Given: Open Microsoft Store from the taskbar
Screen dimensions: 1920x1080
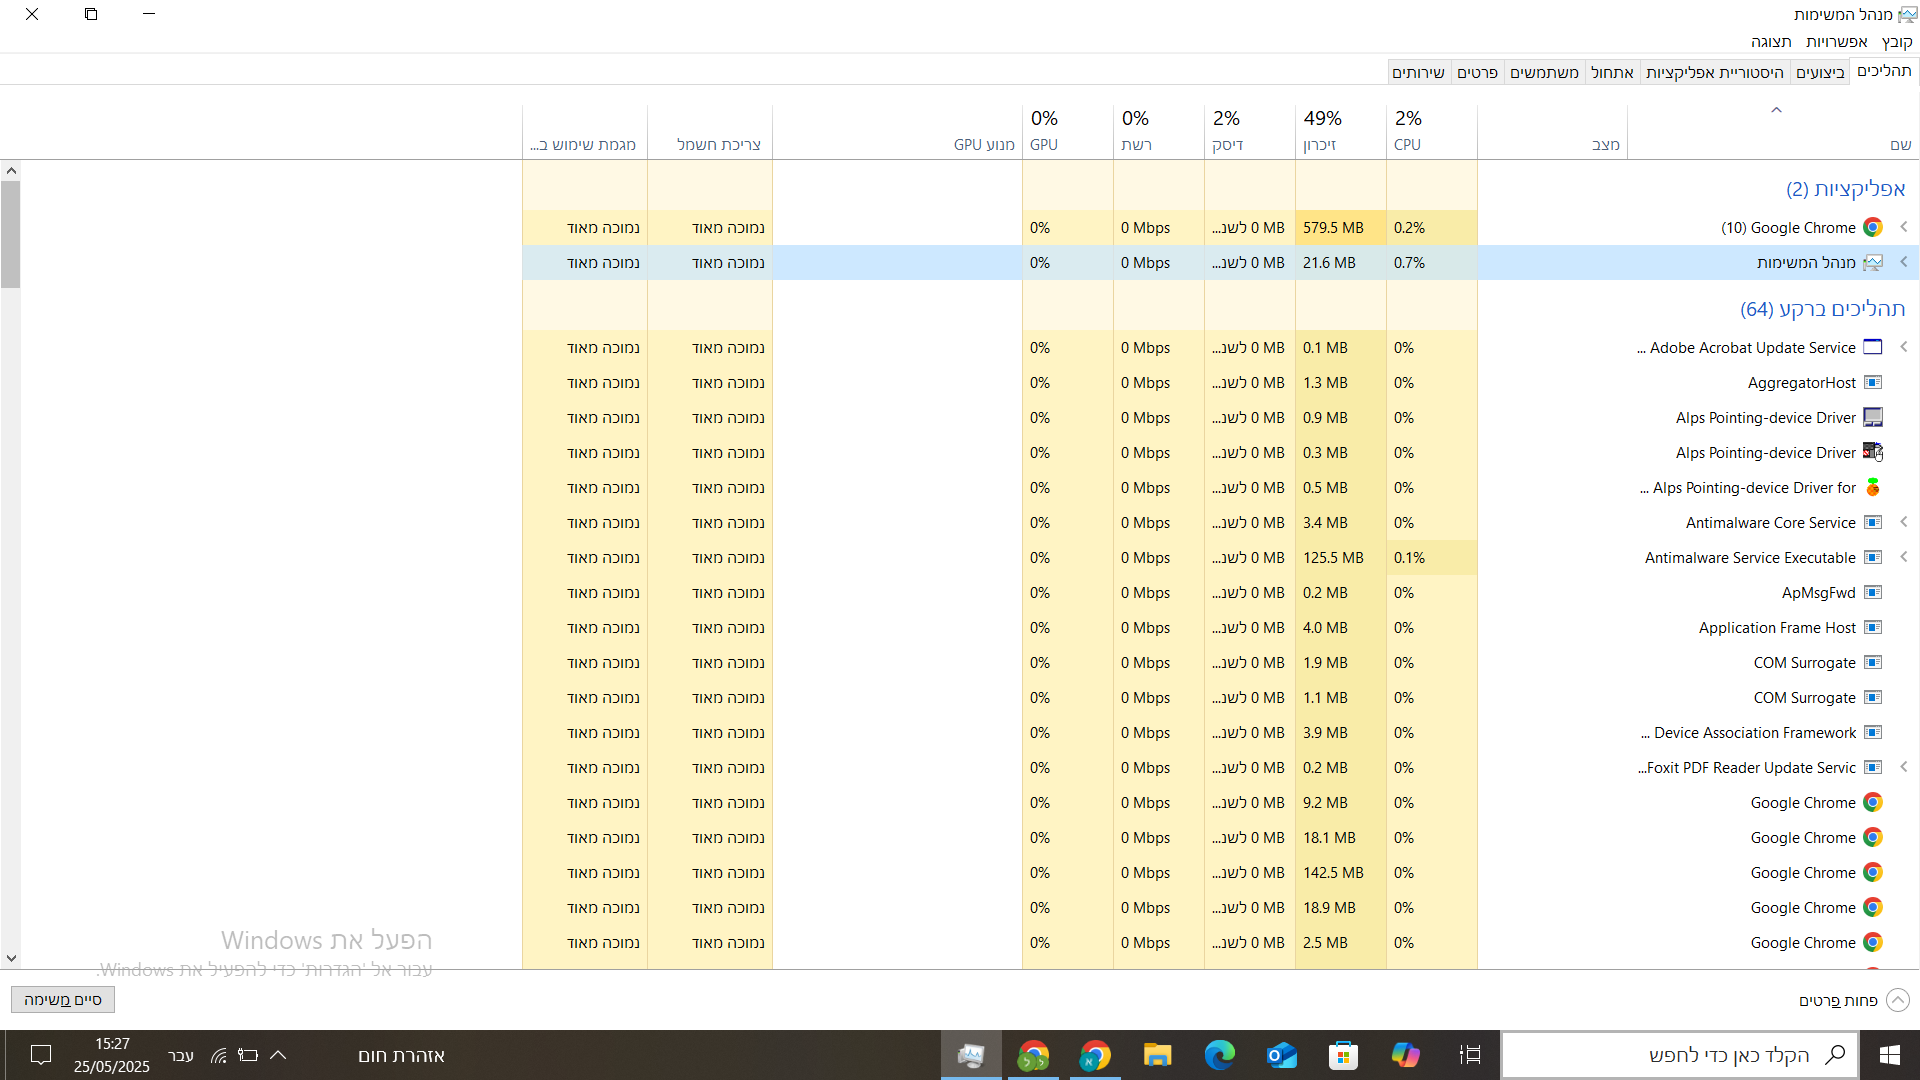Looking at the screenshot, I should tap(1343, 1055).
